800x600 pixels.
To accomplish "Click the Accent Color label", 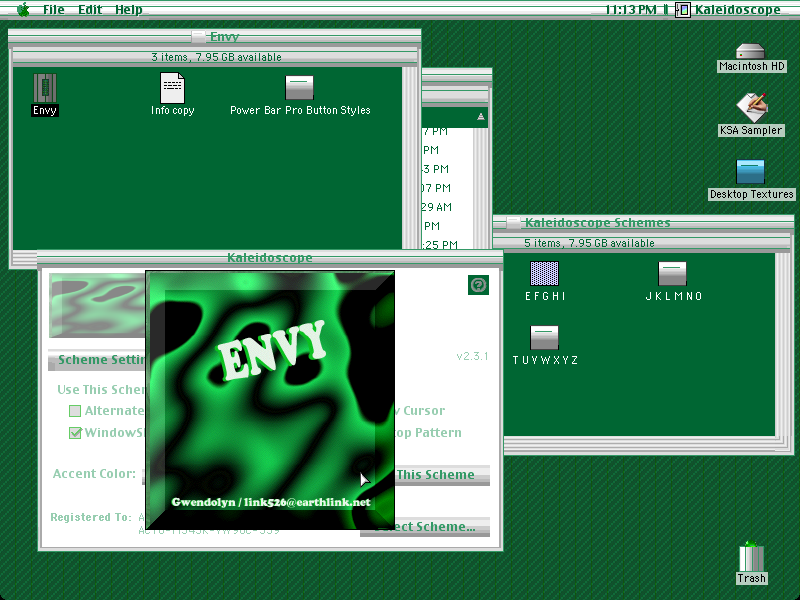I will pos(94,474).
